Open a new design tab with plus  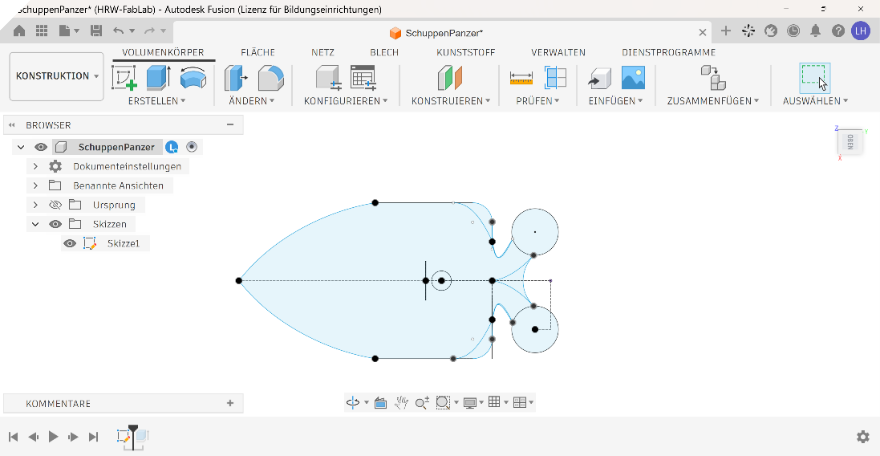[726, 31]
